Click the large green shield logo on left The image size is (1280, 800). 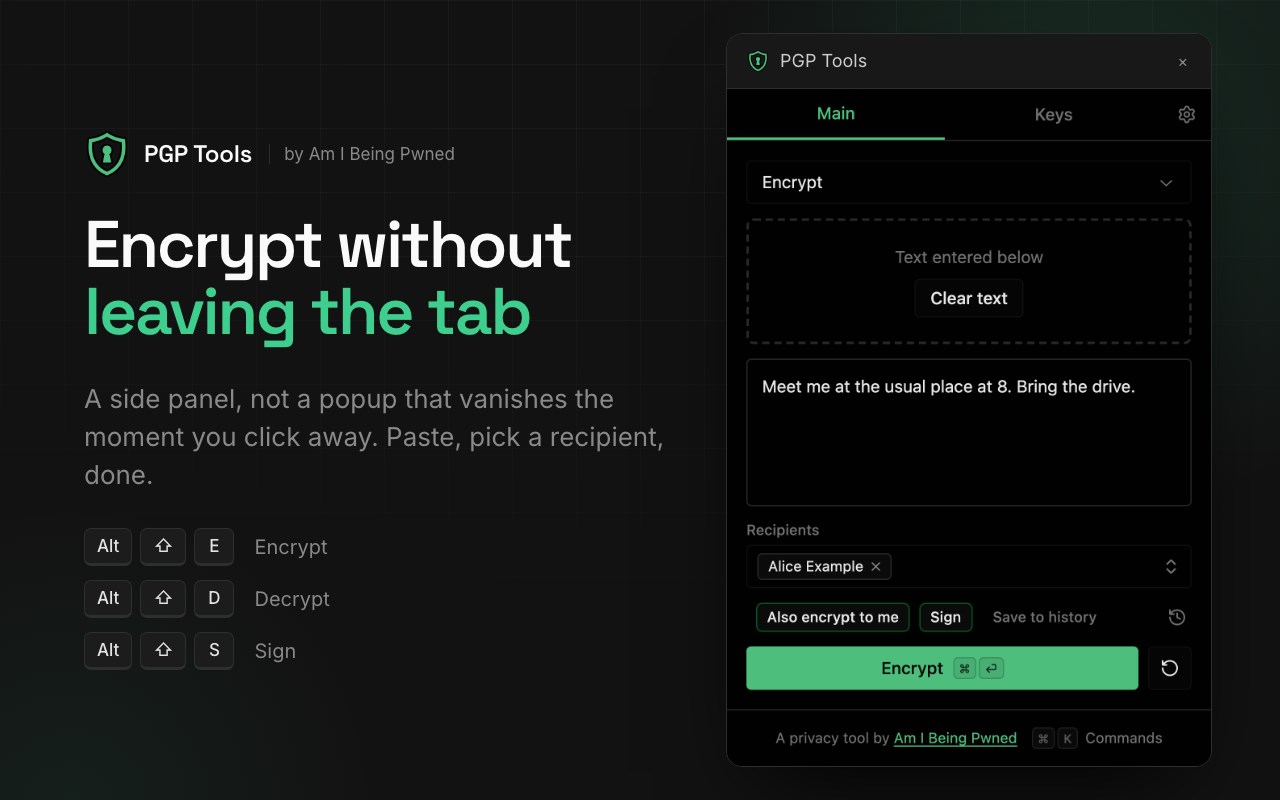click(x=107, y=154)
